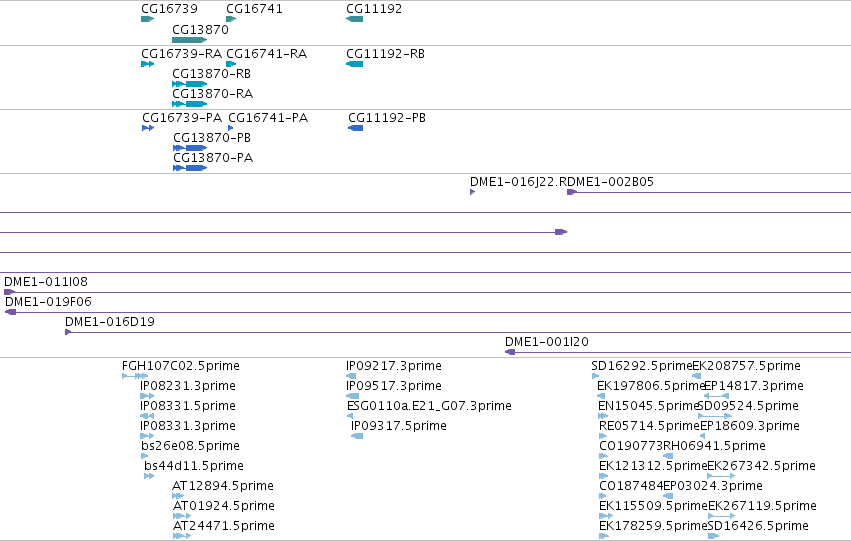Select the SD16292.5prime label

tap(642, 366)
